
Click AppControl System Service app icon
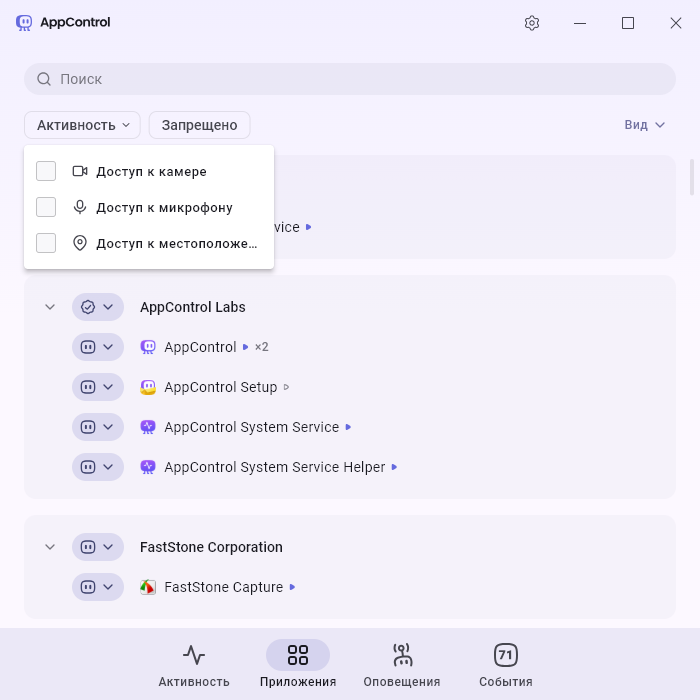148,427
